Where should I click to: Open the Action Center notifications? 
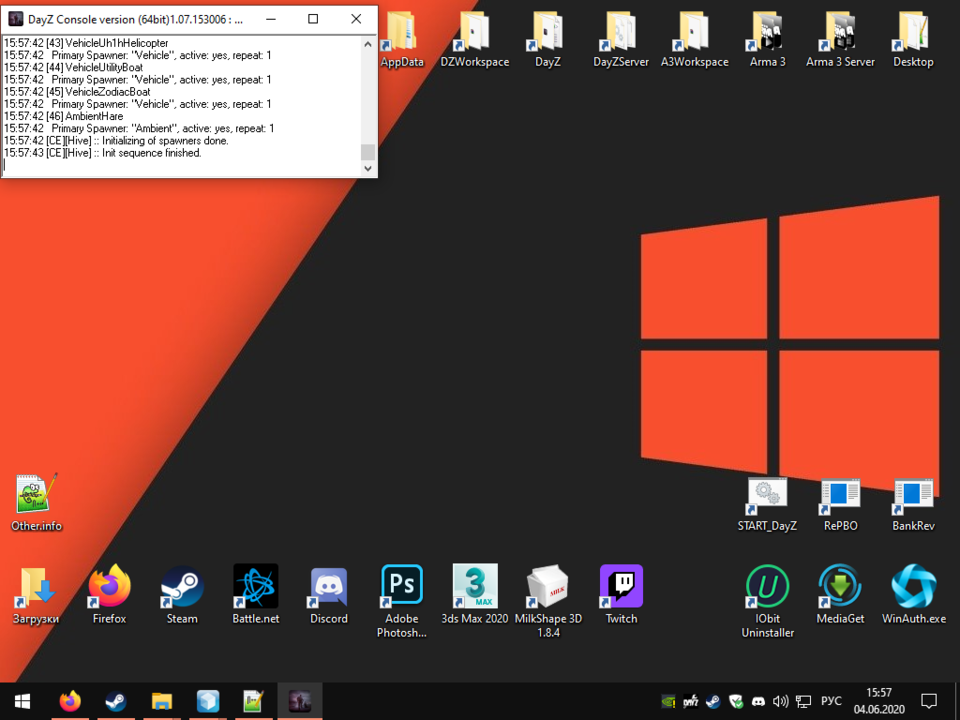pos(929,701)
